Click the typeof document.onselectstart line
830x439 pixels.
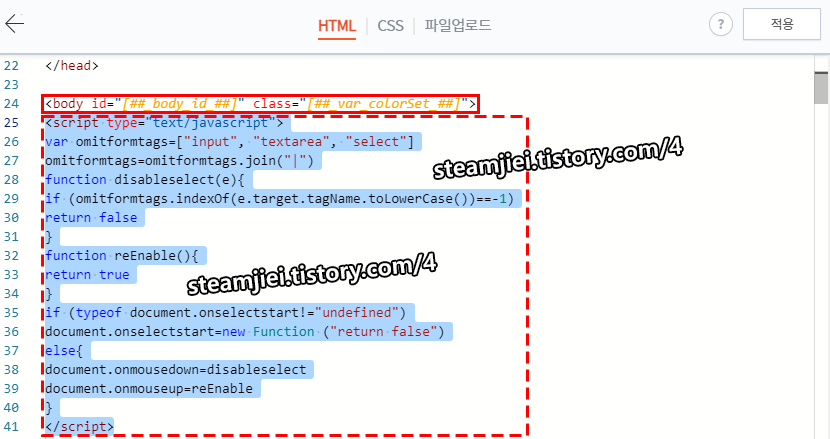225,312
